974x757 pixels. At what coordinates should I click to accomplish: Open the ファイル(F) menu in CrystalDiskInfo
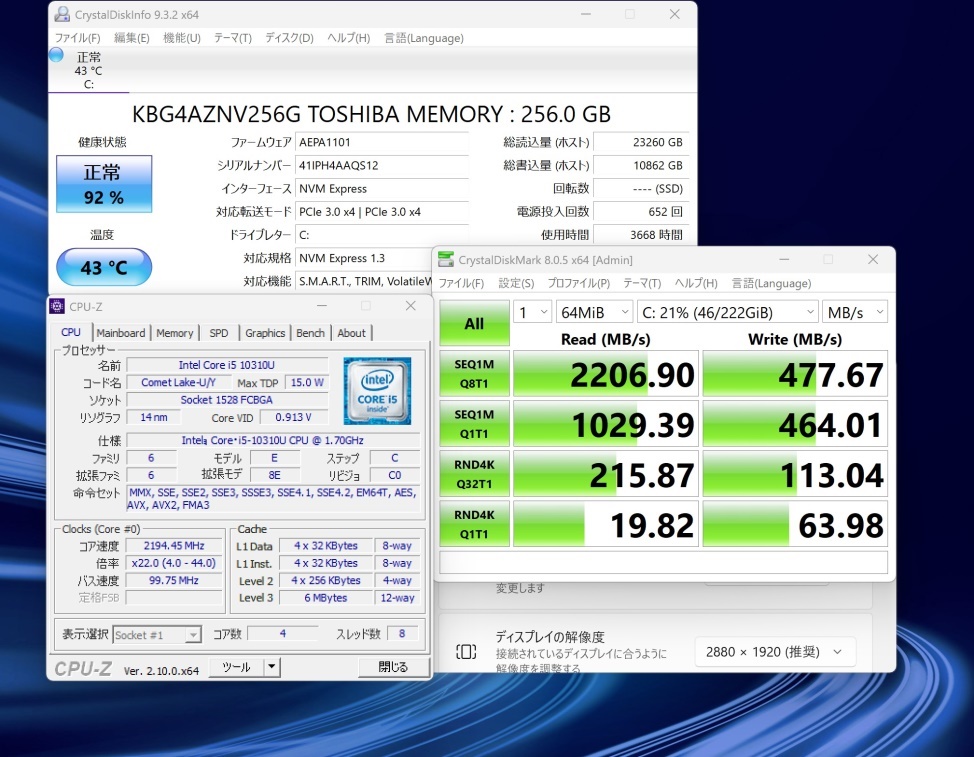78,38
